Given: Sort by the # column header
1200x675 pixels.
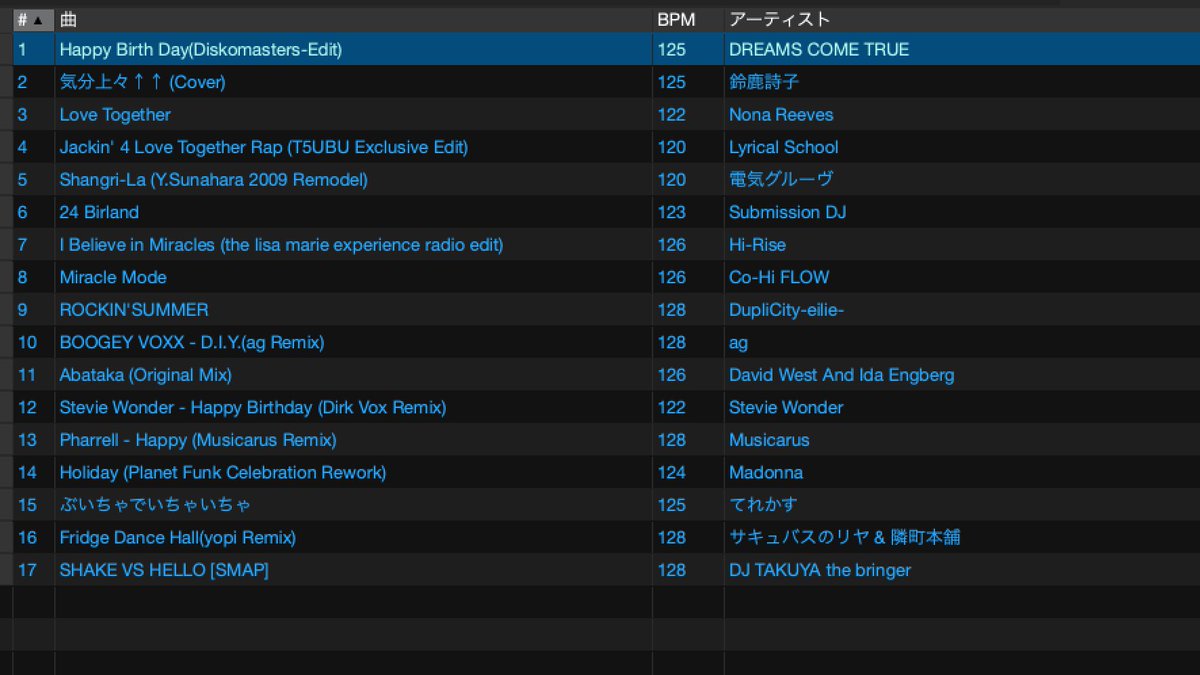Looking at the screenshot, I should pos(33,20).
